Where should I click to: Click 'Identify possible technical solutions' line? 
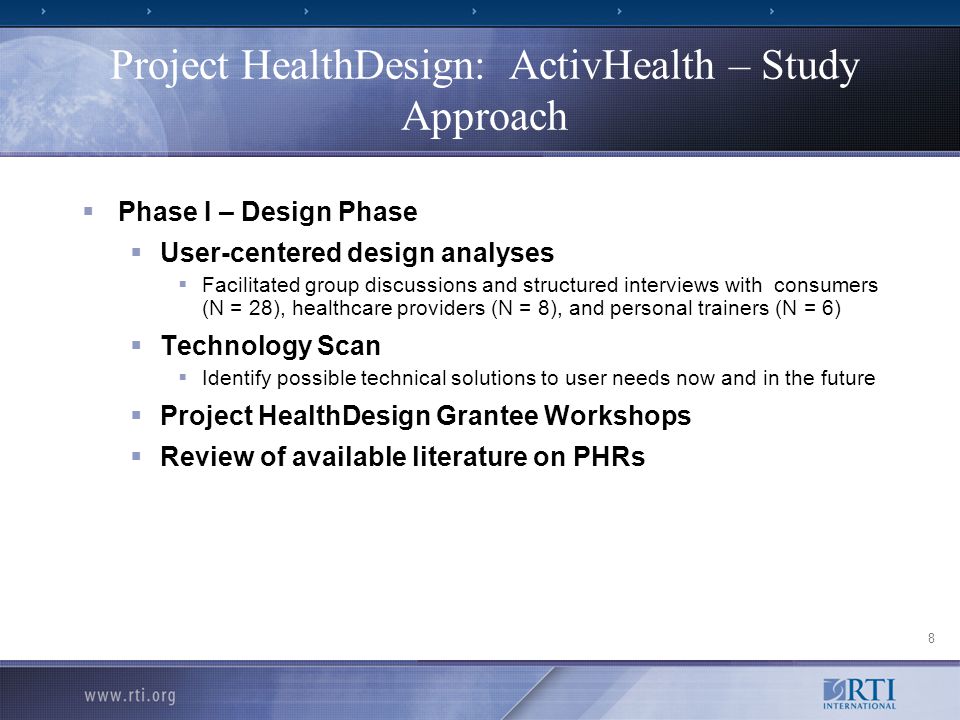[x=538, y=378]
